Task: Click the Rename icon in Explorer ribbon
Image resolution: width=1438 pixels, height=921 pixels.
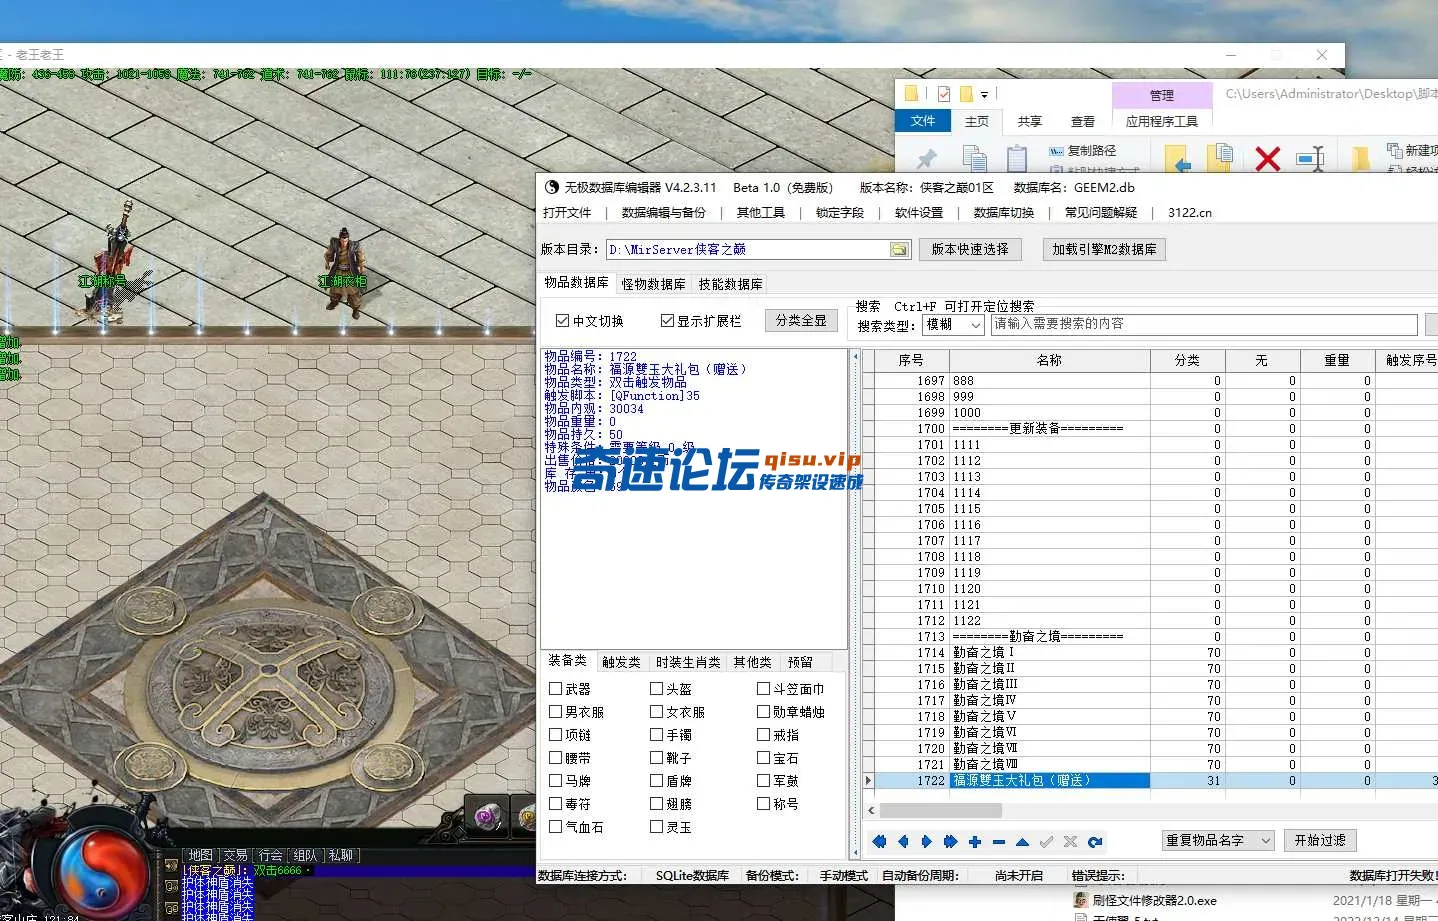Action: click(1310, 158)
